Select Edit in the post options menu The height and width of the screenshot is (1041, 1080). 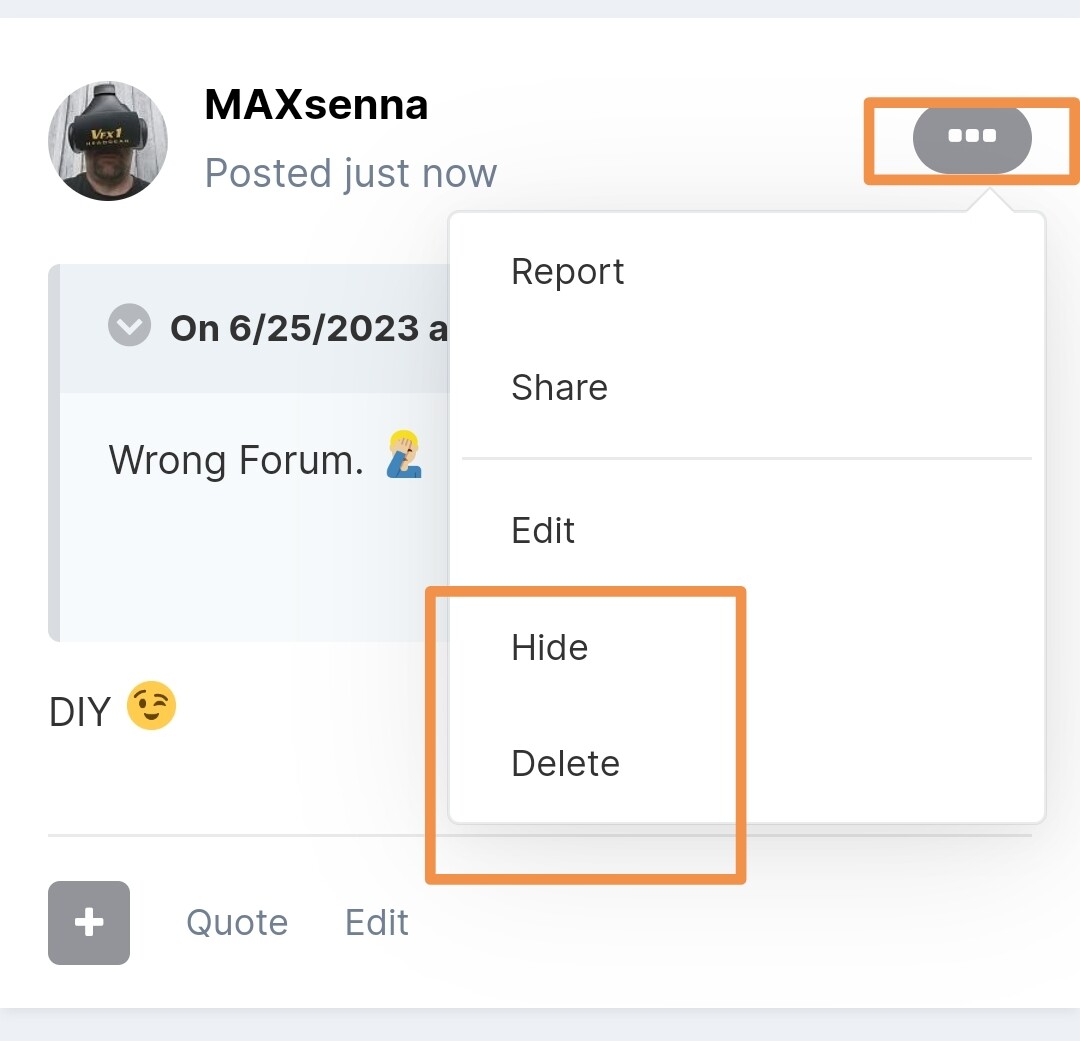click(x=543, y=530)
